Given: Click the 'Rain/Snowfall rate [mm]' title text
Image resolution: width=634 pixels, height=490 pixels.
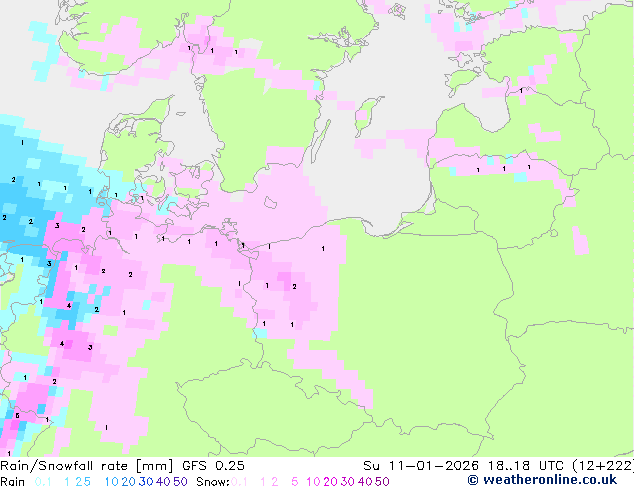Looking at the screenshot, I should point(87,466).
